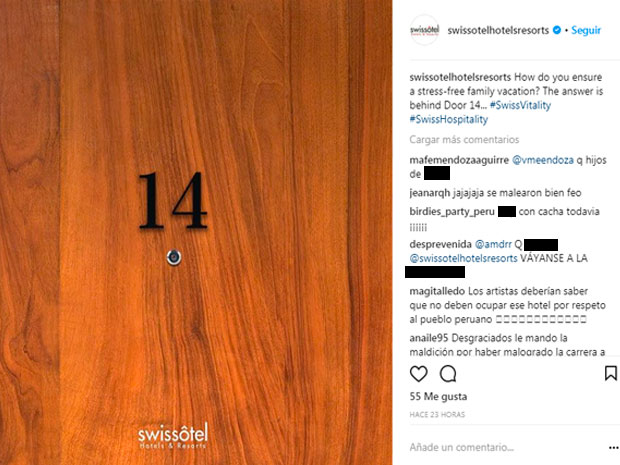Open the three-dot options menu
Screen dimensions: 620x465
614,448
